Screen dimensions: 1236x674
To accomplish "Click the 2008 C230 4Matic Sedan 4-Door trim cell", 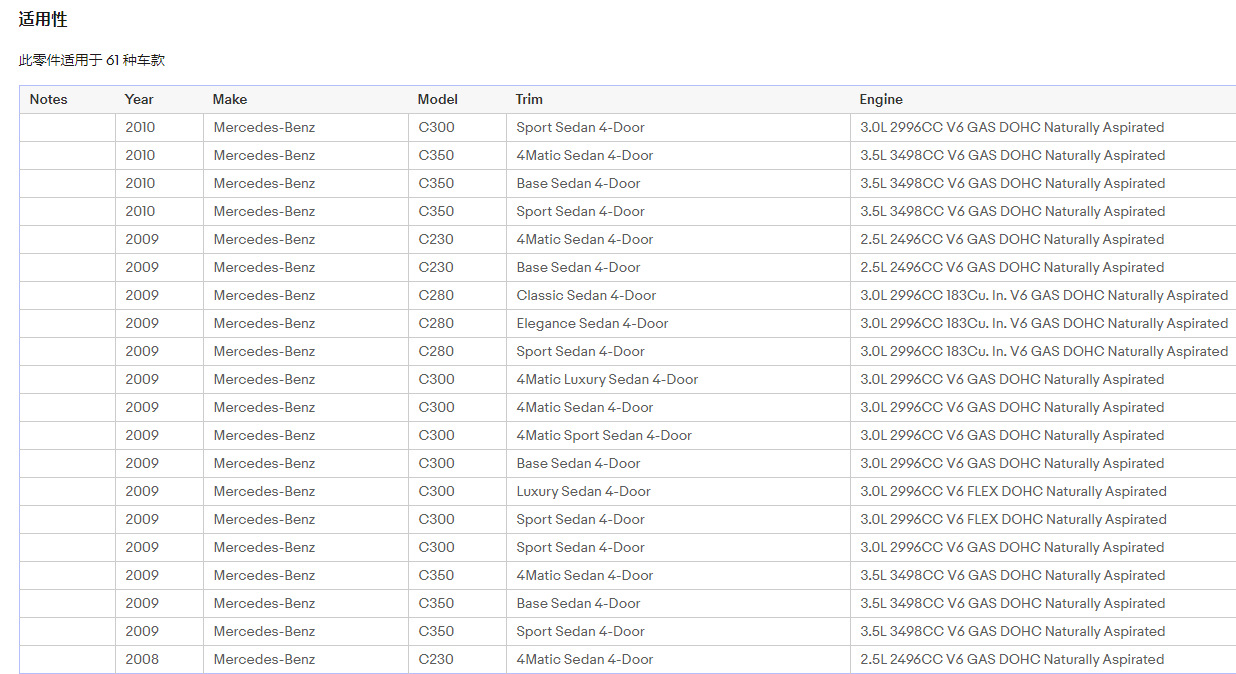I will [678, 660].
